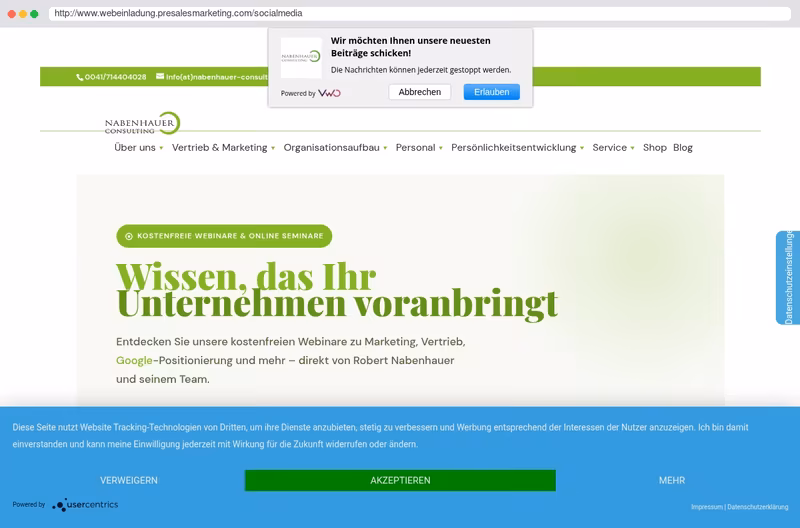Open the Organisationsaufbau menu
800x528 pixels.
[332, 147]
